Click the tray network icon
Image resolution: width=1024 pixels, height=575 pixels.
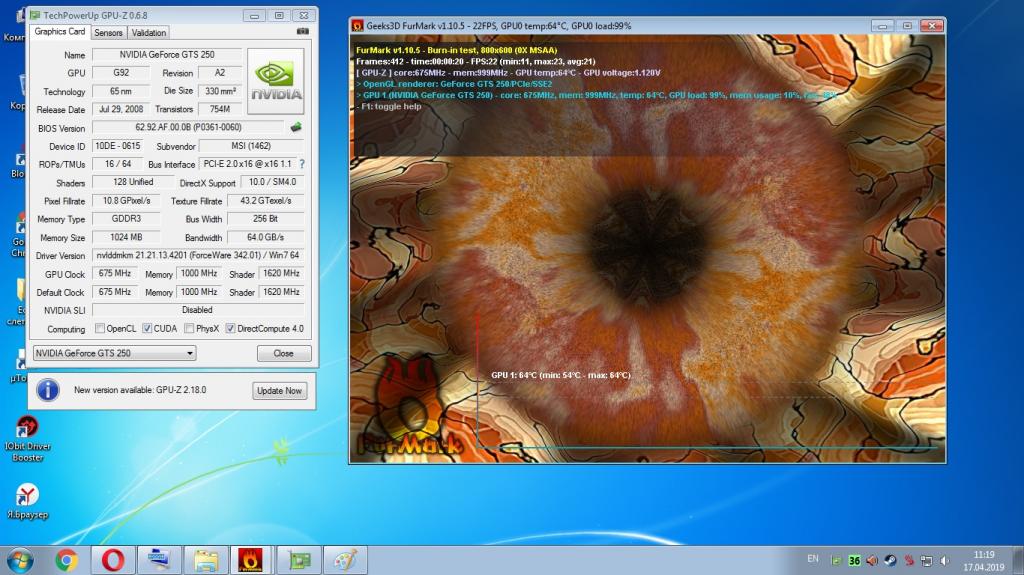(x=927, y=561)
